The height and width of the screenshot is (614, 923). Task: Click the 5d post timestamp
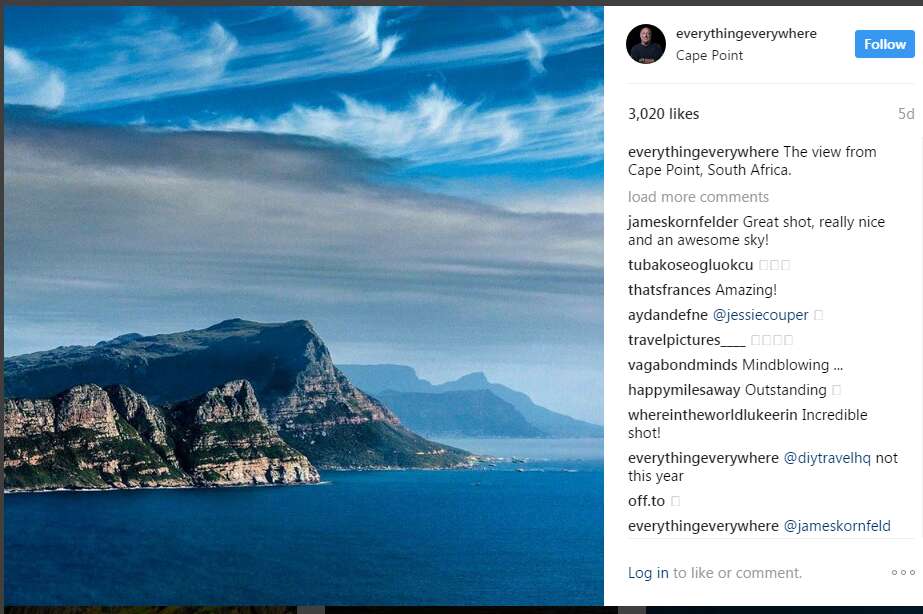(x=906, y=114)
